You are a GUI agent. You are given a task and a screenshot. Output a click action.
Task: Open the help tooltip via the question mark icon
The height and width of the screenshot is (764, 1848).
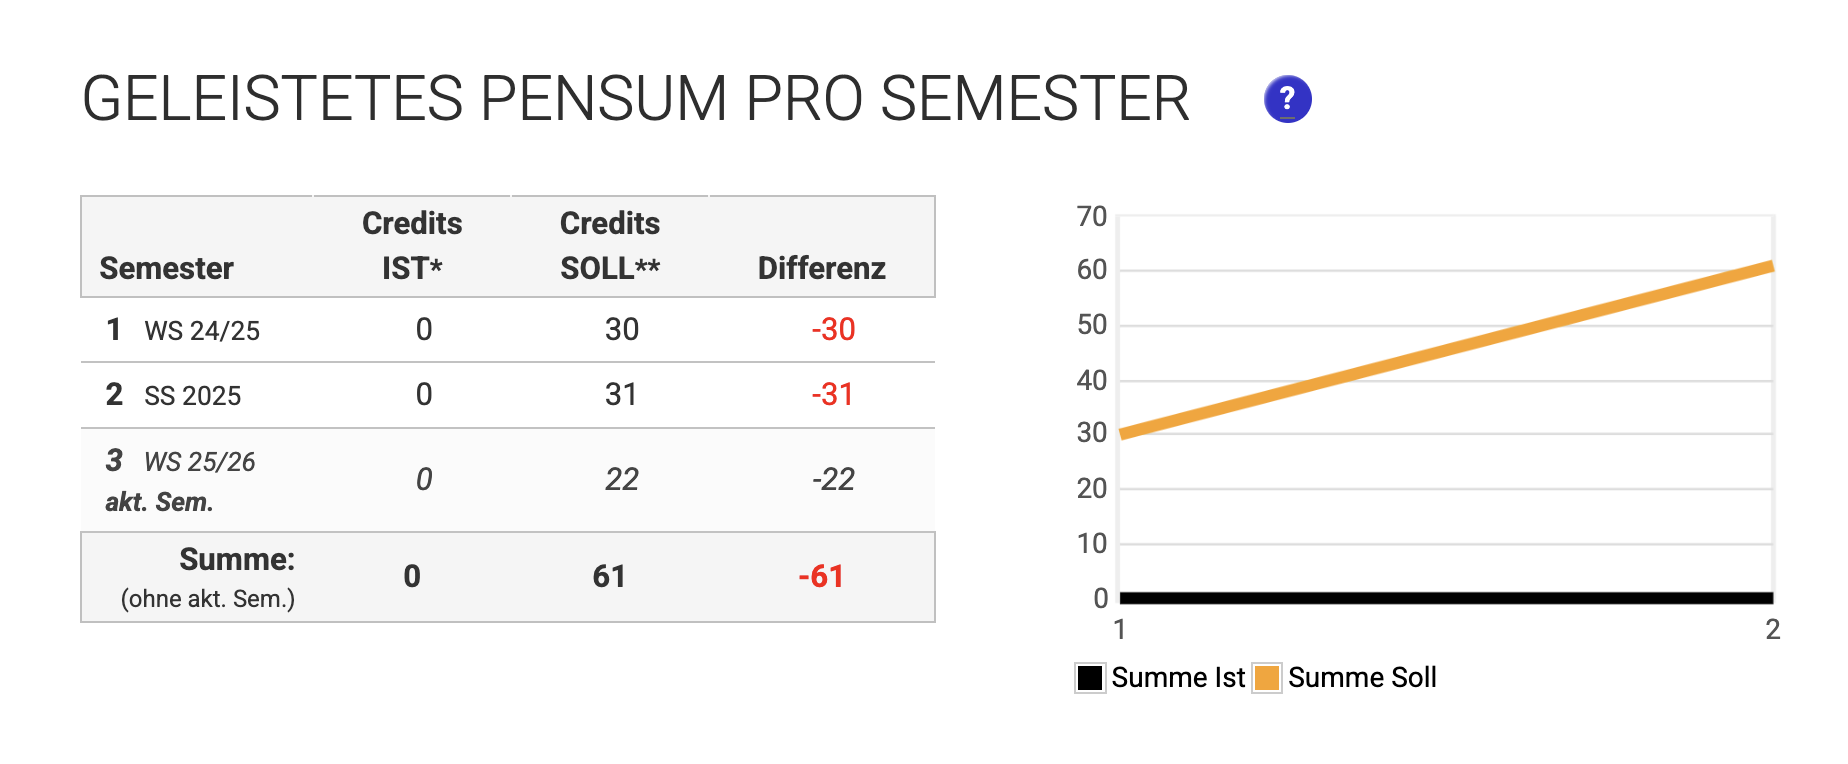(x=1287, y=97)
